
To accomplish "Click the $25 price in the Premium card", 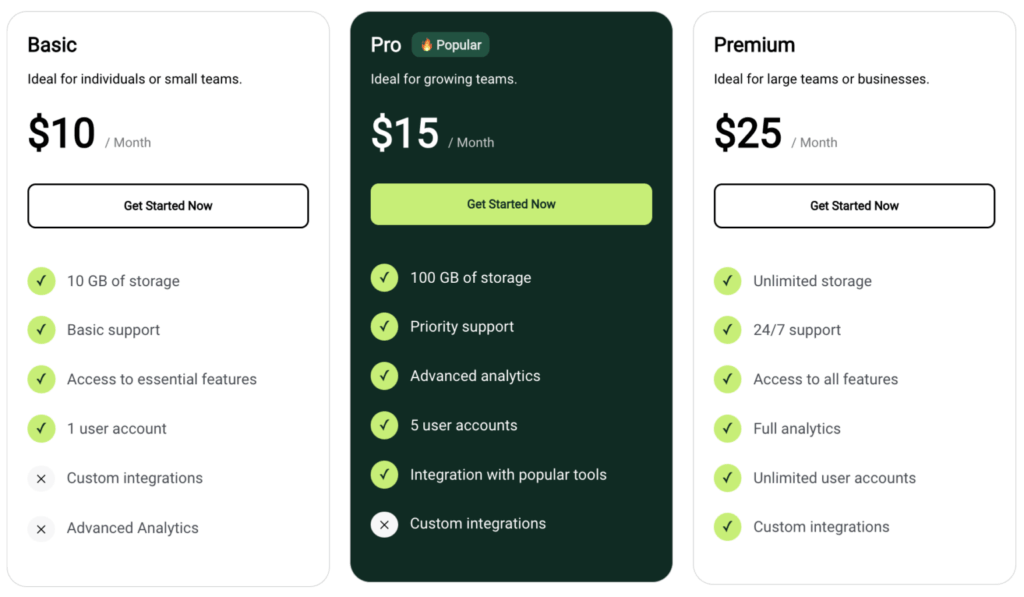I will (747, 133).
